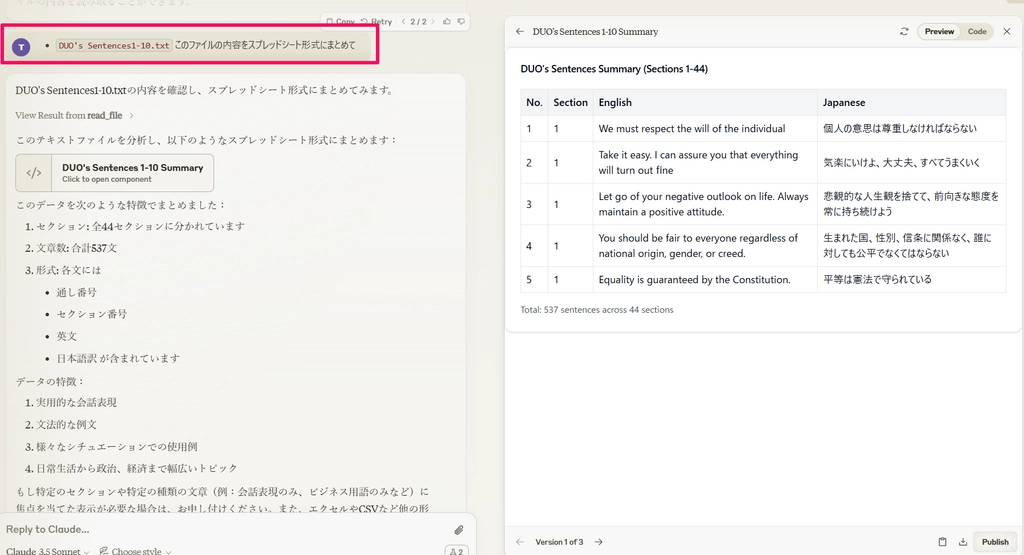Click the 'DUO's Sentences Summary (Sections 1-44)' heading
The width and height of the screenshot is (1024, 555).
(614, 69)
